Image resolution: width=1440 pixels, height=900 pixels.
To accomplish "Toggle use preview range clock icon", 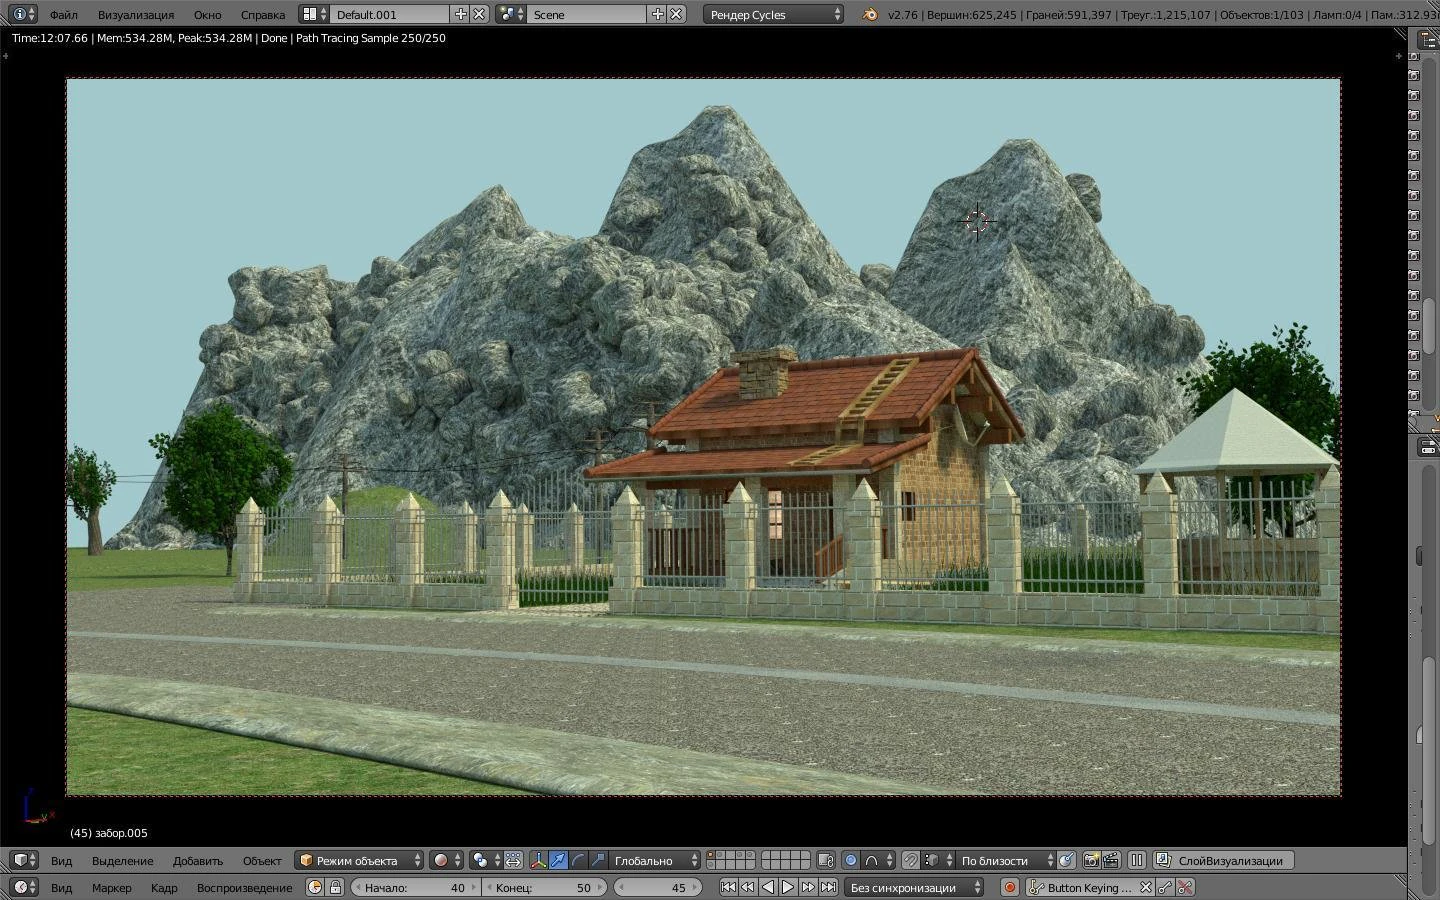I will pyautogui.click(x=315, y=887).
